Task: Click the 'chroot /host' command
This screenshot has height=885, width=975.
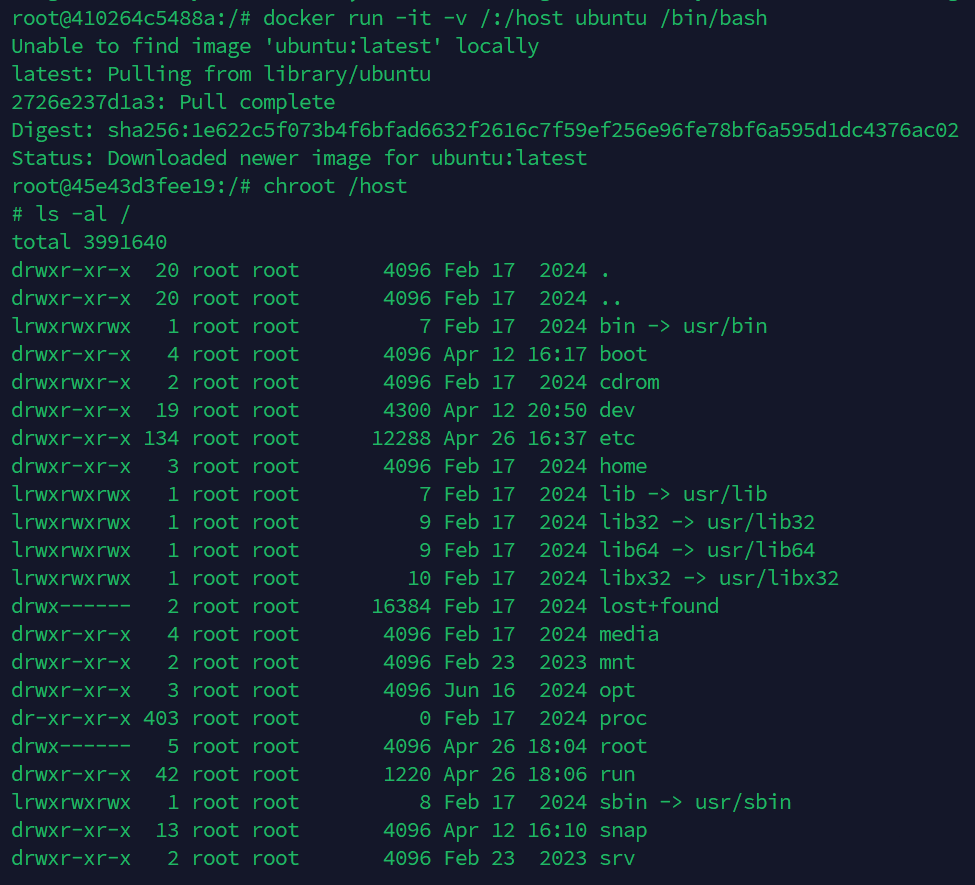Action: pyautogui.click(x=335, y=186)
